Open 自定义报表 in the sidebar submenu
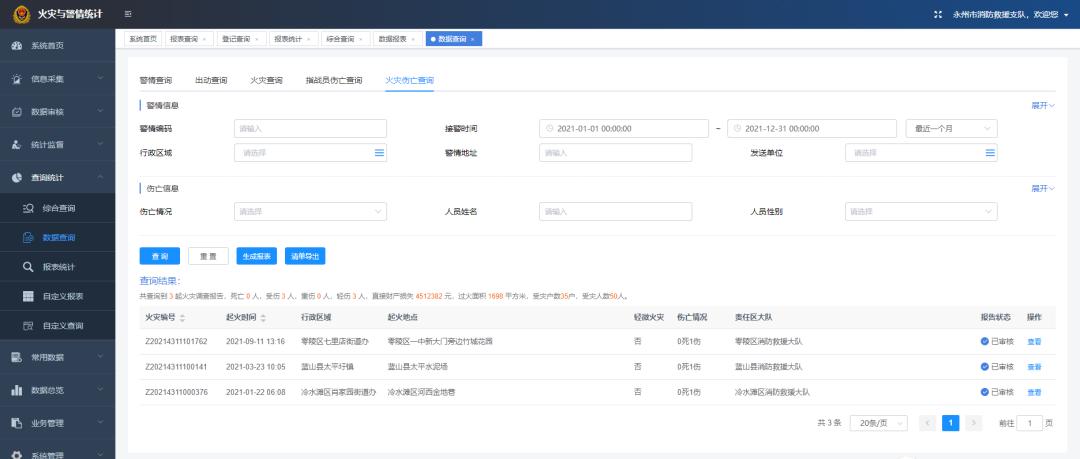1080x459 pixels. (57, 296)
